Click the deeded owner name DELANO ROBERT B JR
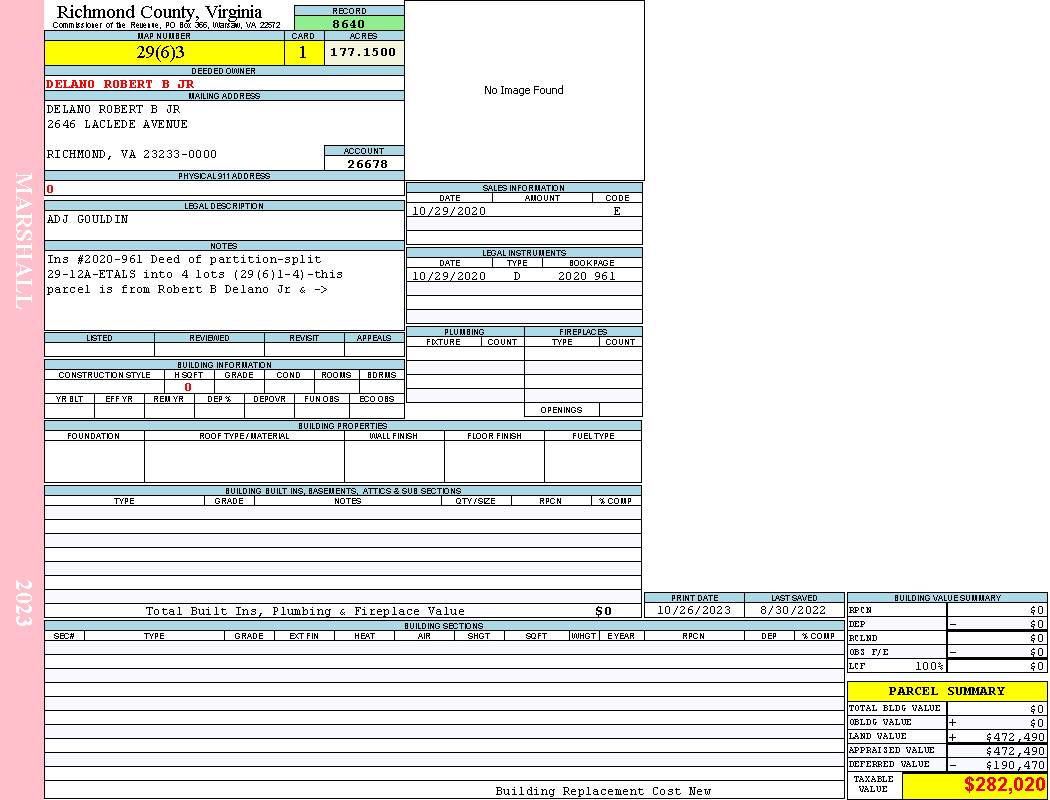1050x800 pixels. pos(120,84)
